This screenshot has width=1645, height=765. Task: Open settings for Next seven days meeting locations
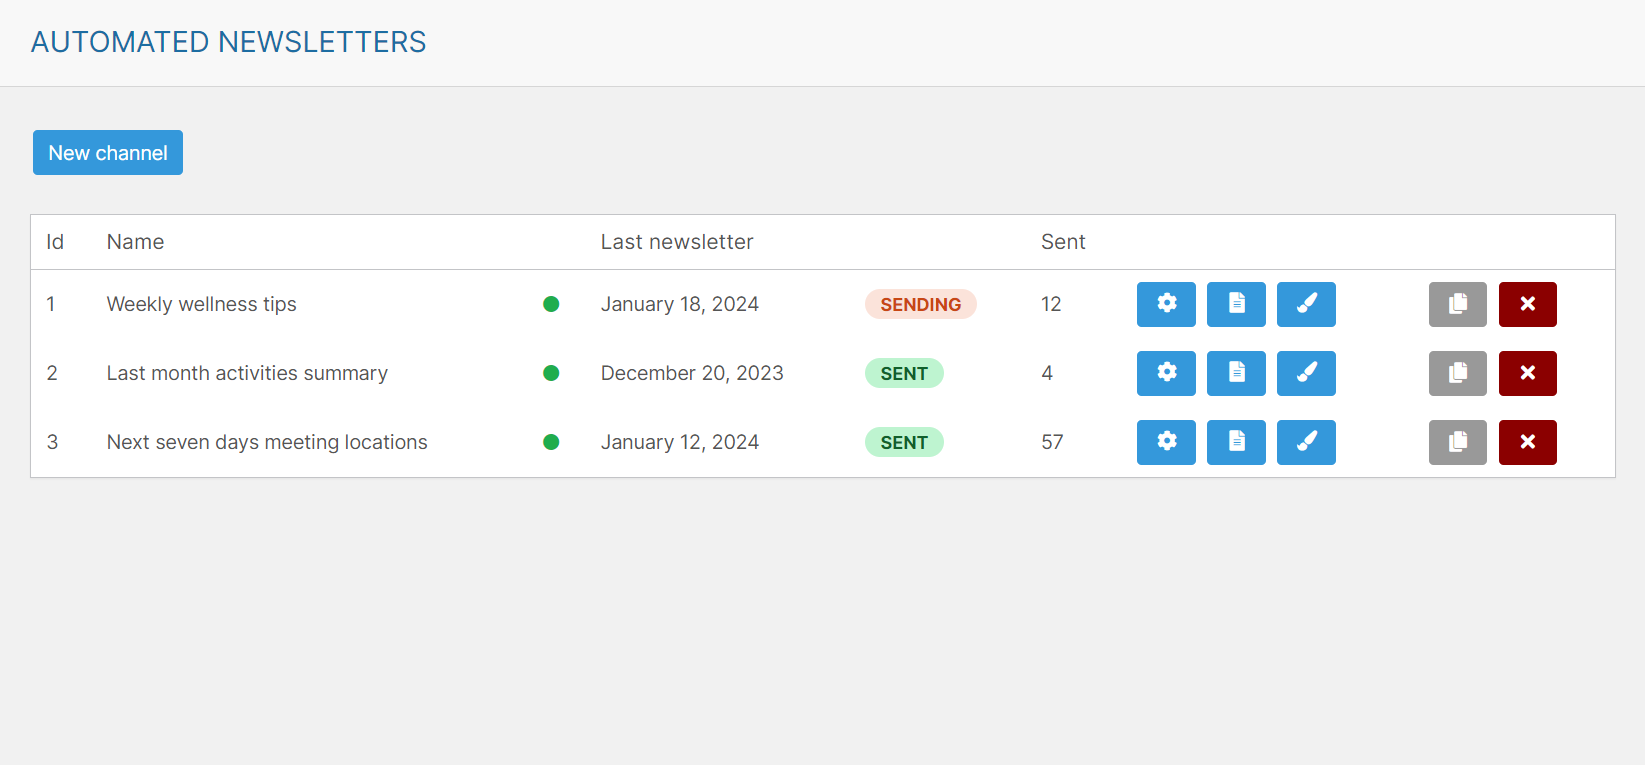click(1166, 442)
